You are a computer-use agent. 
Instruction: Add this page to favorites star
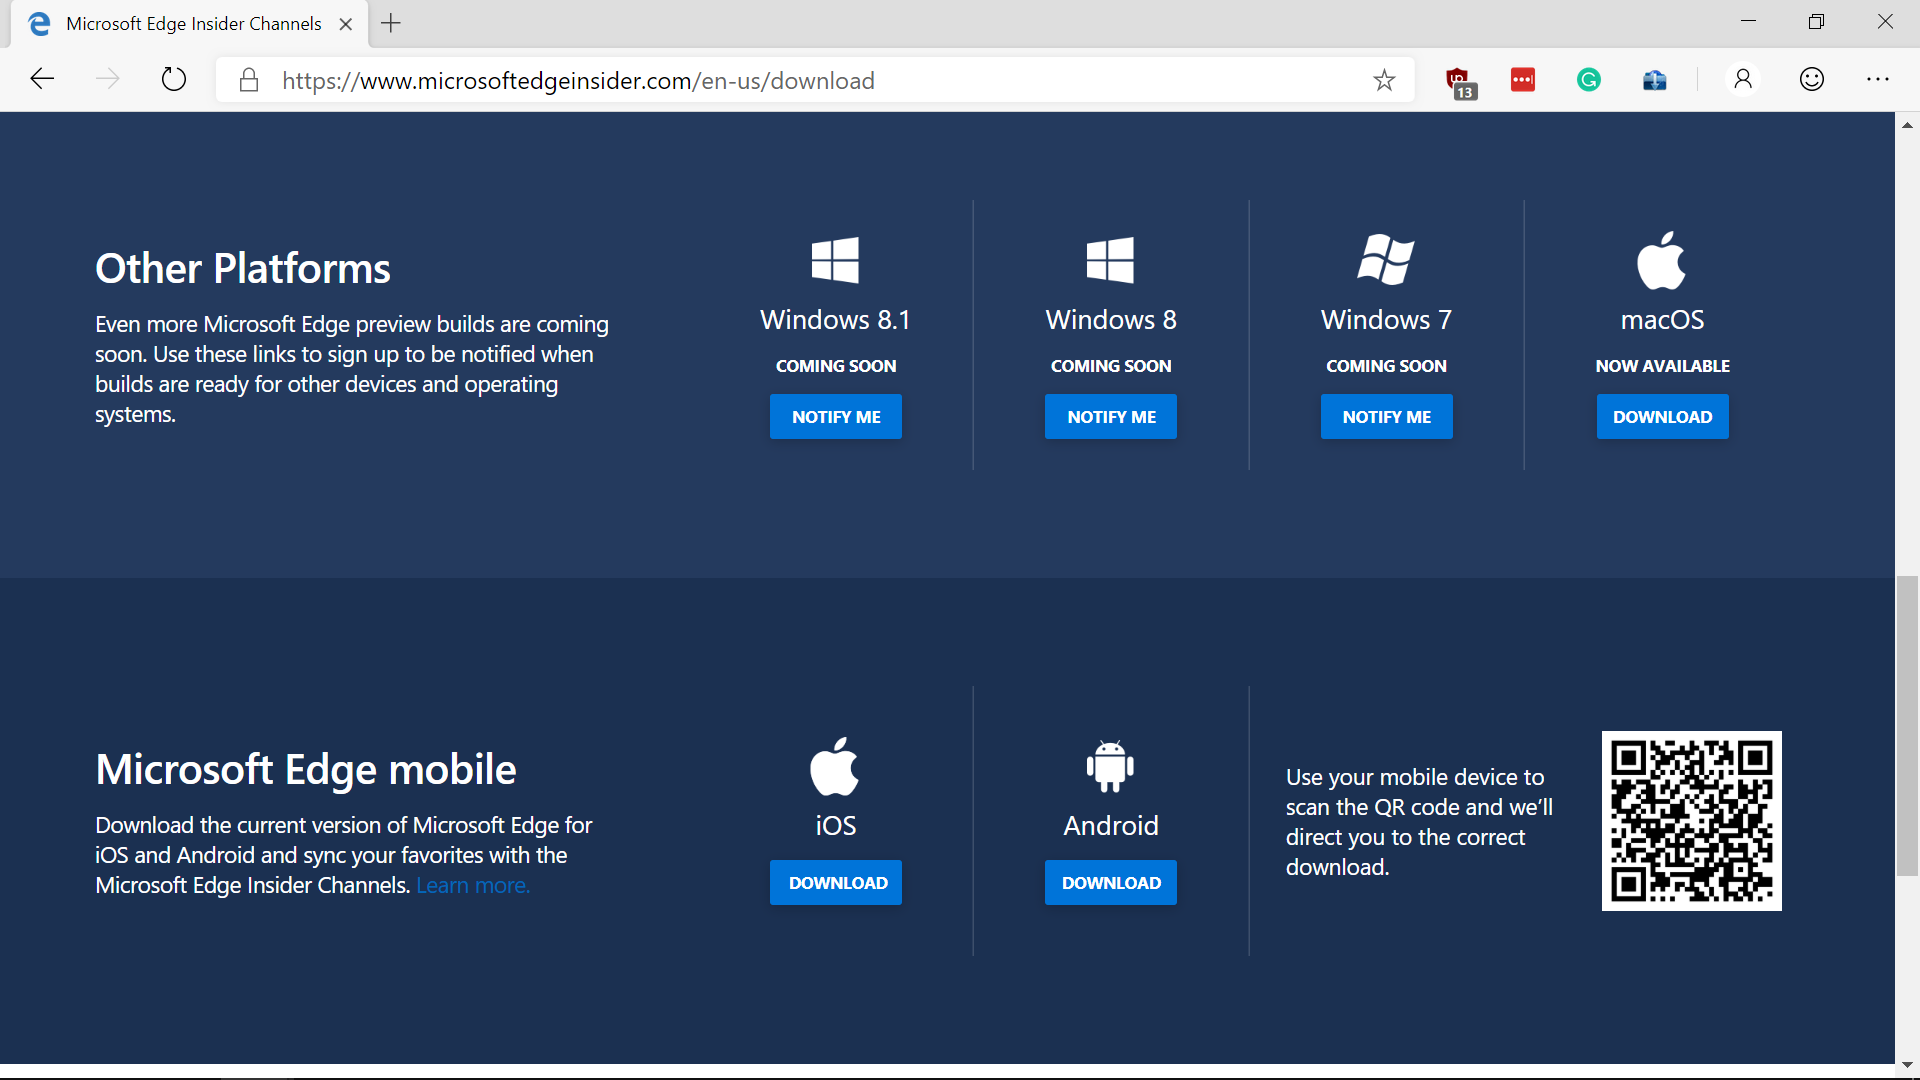point(1384,80)
